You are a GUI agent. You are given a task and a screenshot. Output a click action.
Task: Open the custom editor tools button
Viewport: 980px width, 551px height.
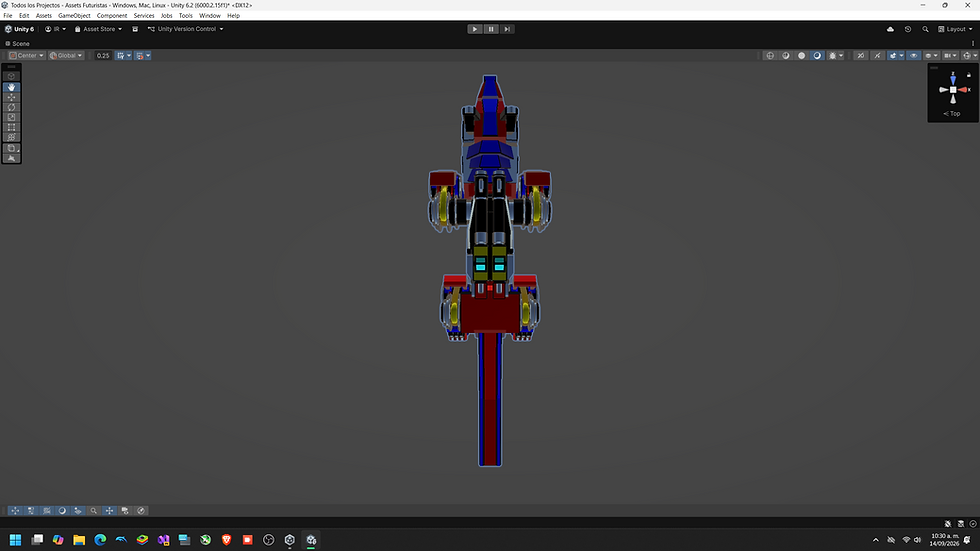click(11, 148)
